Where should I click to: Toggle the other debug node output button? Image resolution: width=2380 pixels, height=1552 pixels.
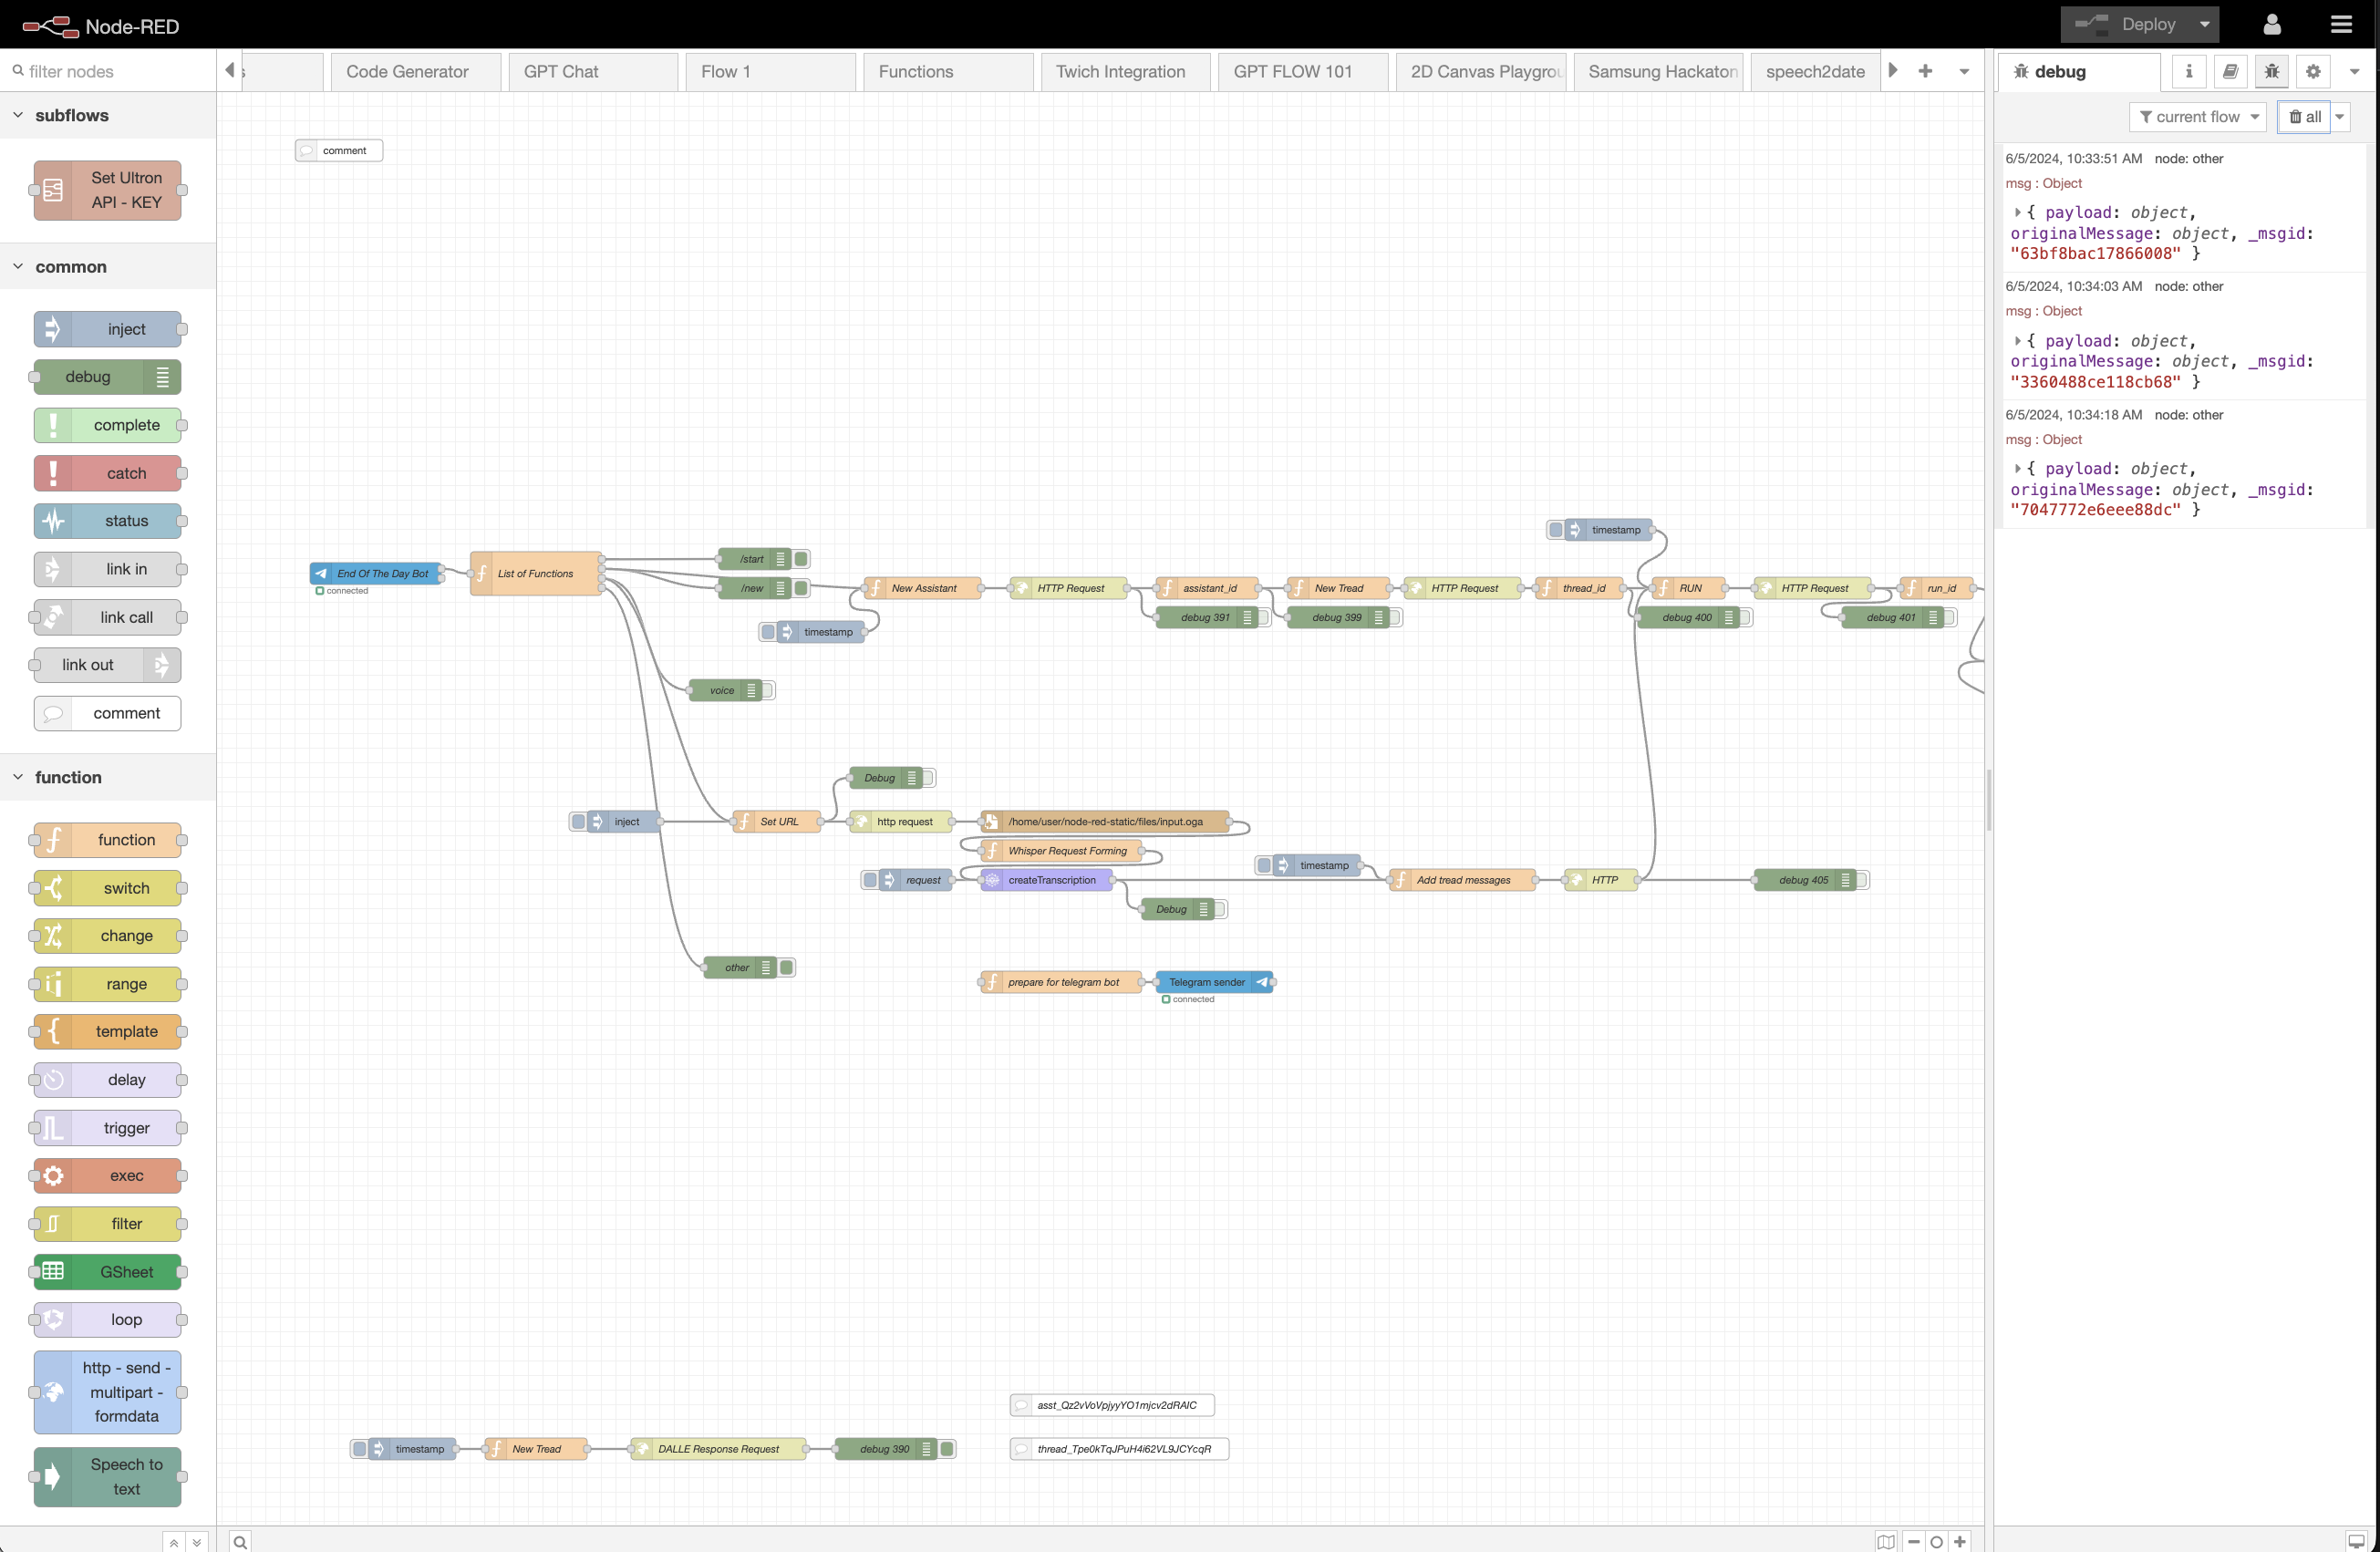point(787,967)
